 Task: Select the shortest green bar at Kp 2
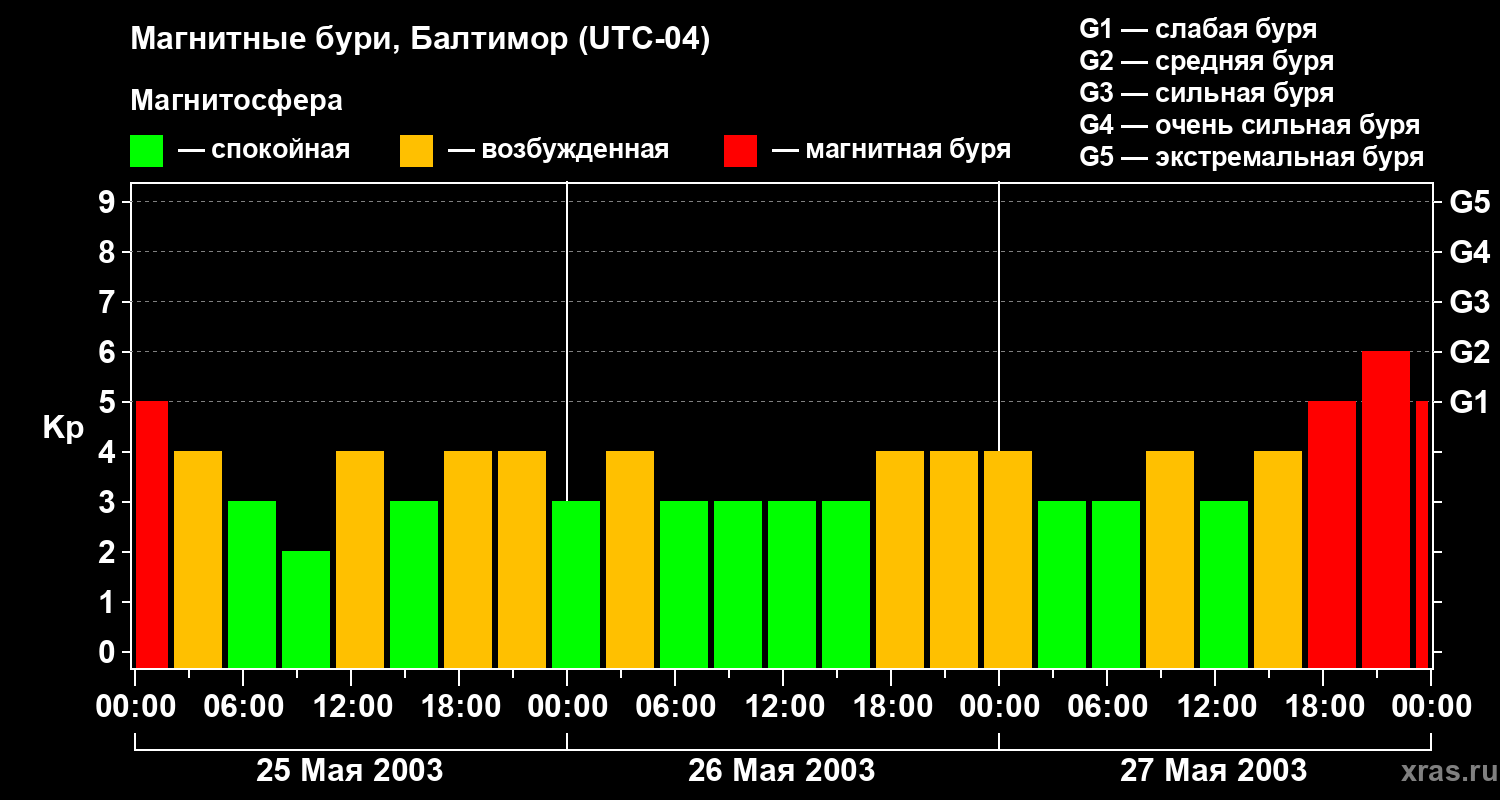click(x=306, y=608)
